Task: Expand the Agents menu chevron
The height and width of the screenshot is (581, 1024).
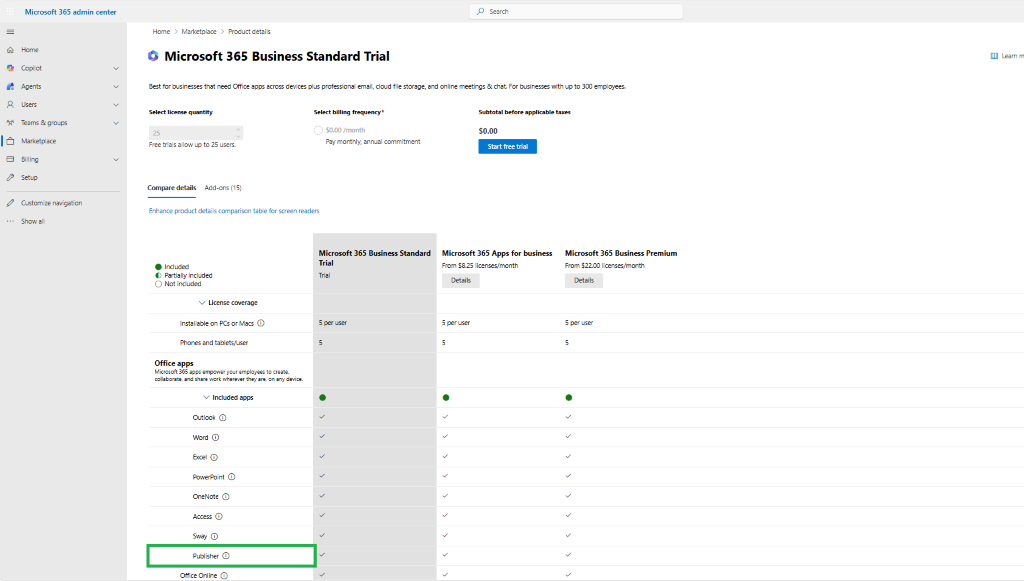Action: click(116, 86)
